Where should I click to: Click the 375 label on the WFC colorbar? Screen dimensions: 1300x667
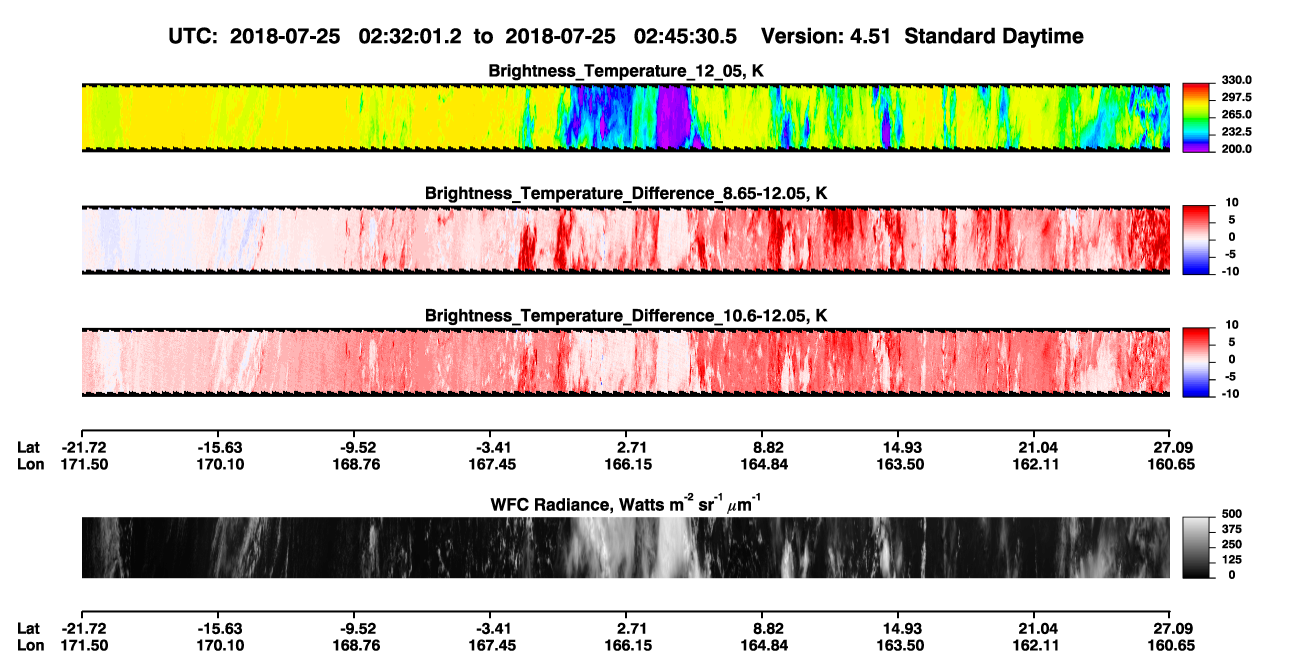[1233, 529]
